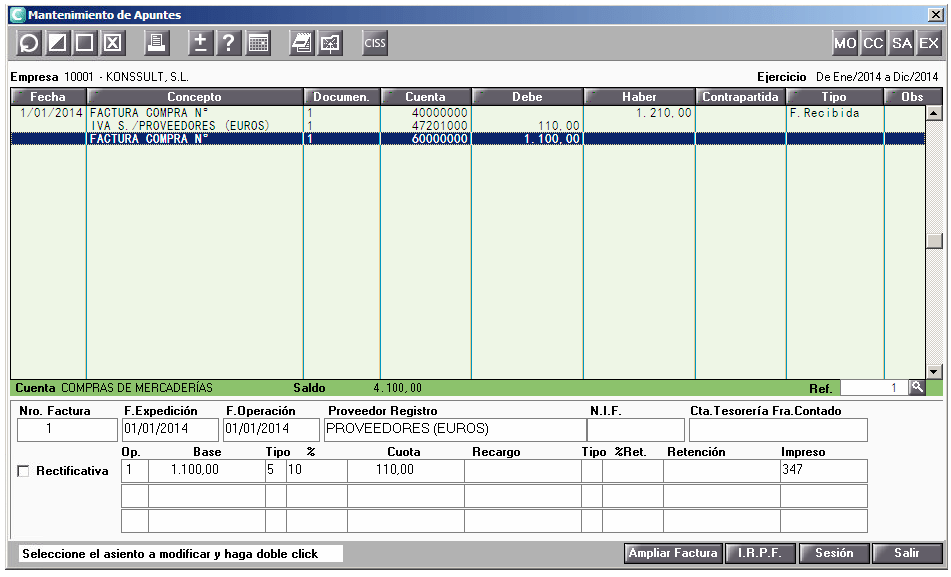This screenshot has width=951, height=577.
Task: Click the MO button in the top corner
Action: [845, 42]
